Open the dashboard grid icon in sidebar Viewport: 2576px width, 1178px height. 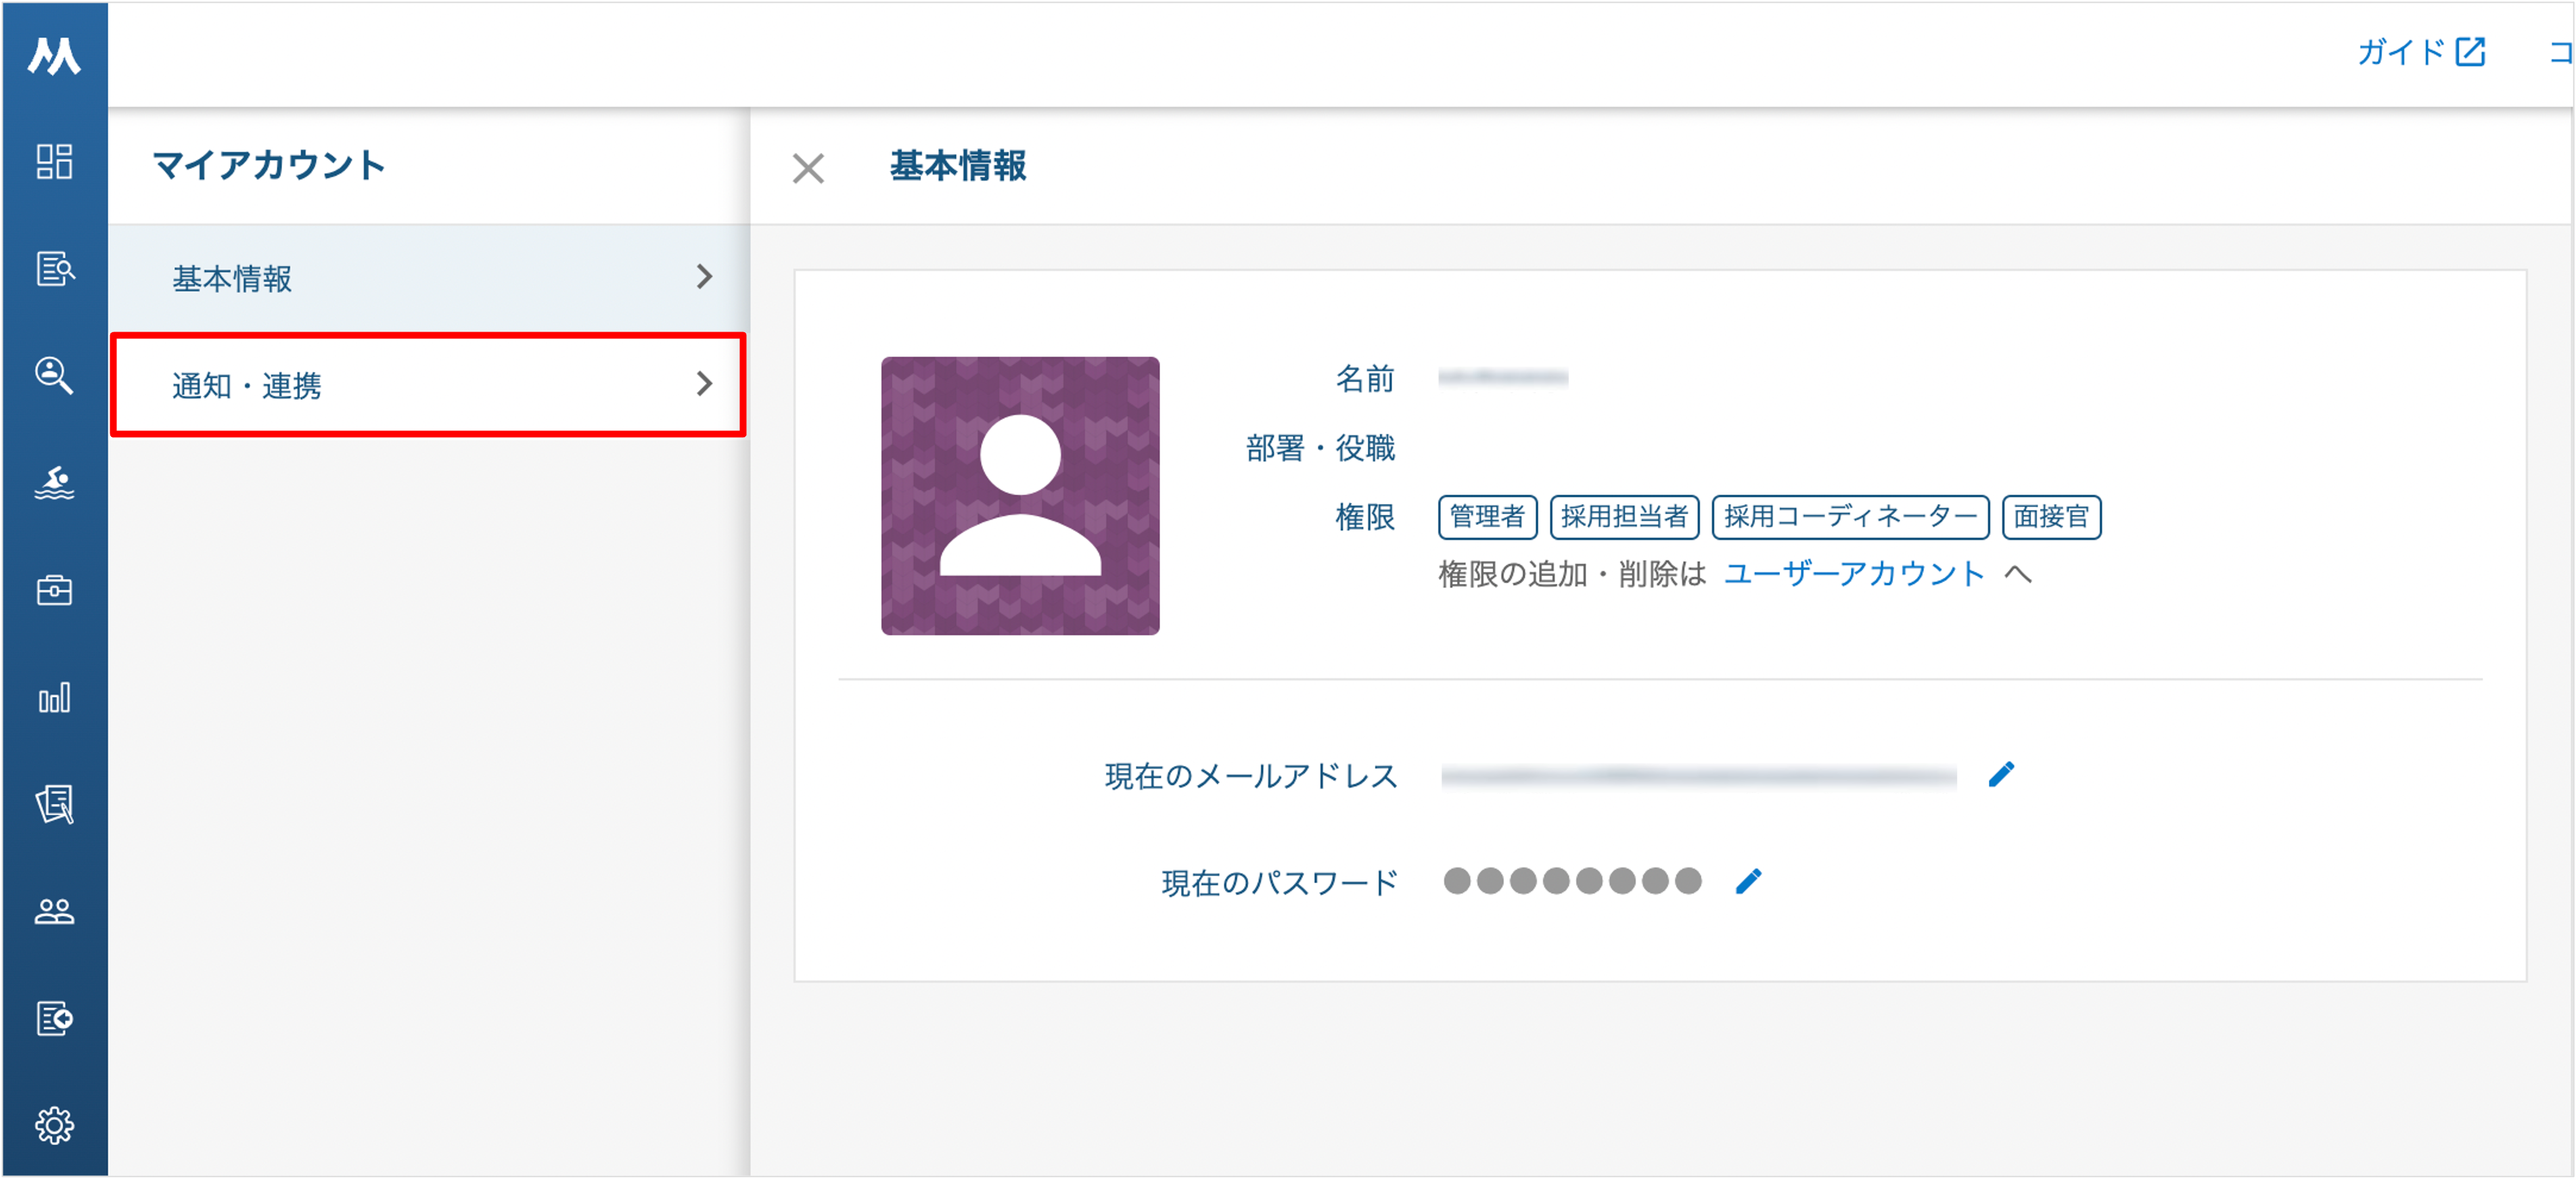[54, 161]
